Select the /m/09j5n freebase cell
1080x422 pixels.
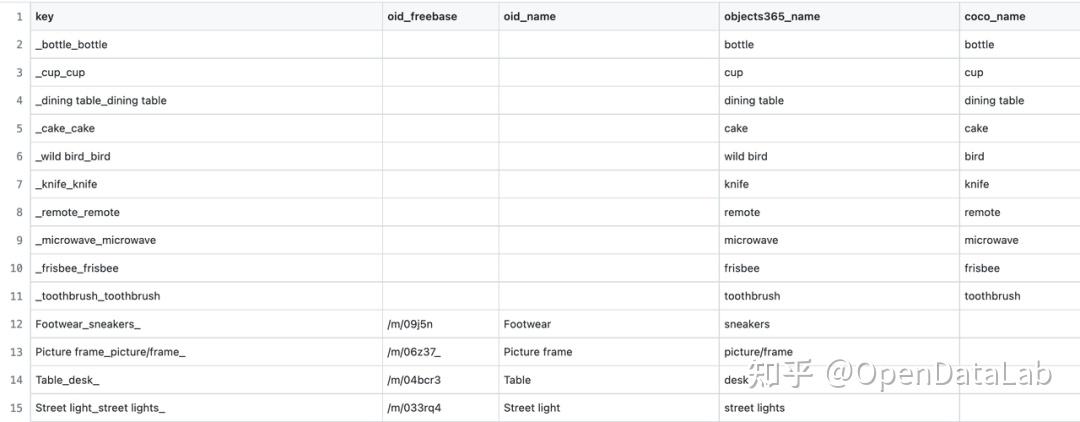440,324
